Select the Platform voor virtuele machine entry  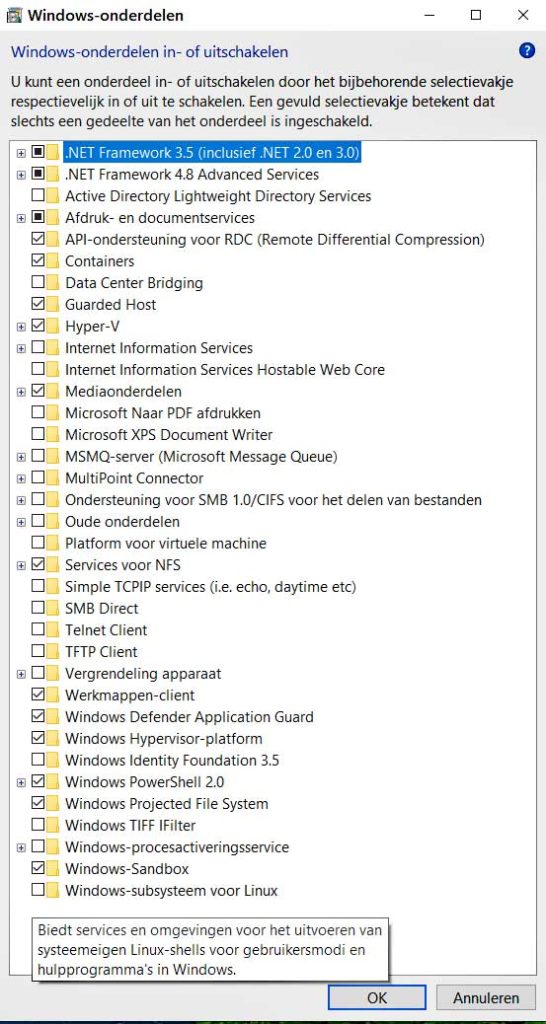click(x=166, y=543)
